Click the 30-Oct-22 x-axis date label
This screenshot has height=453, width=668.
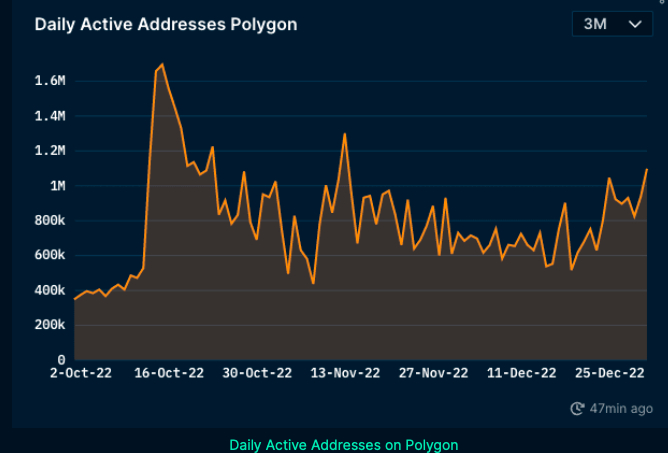coord(257,373)
